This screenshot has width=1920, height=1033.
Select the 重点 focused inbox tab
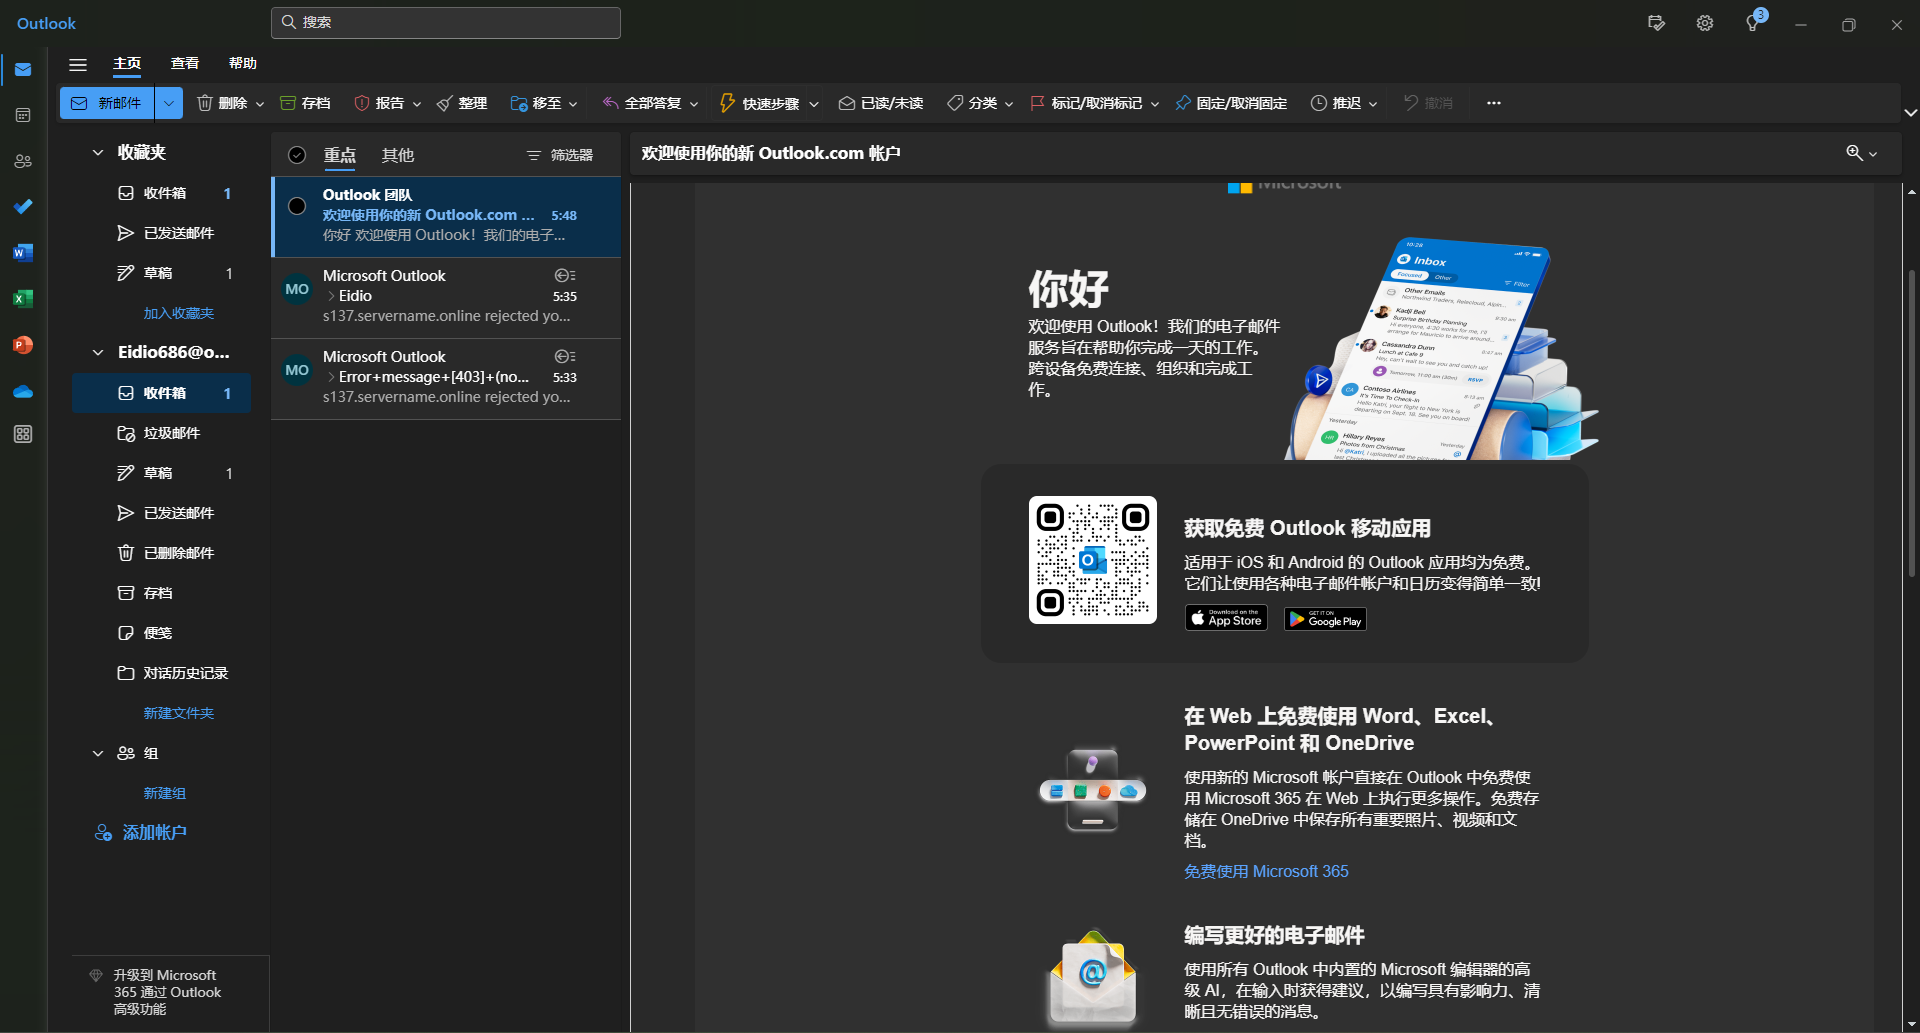pyautogui.click(x=340, y=155)
